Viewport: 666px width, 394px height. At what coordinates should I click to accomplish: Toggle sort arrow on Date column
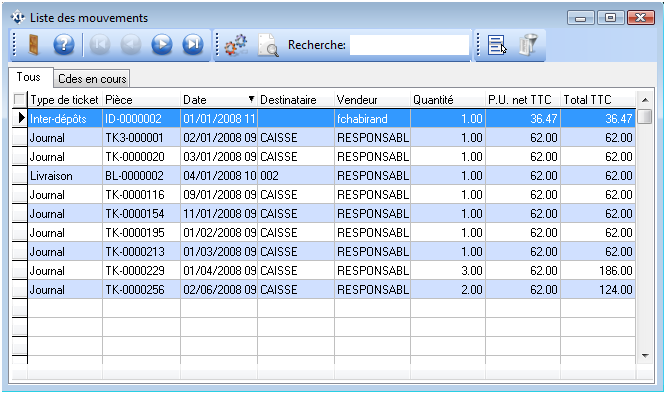tap(251, 99)
